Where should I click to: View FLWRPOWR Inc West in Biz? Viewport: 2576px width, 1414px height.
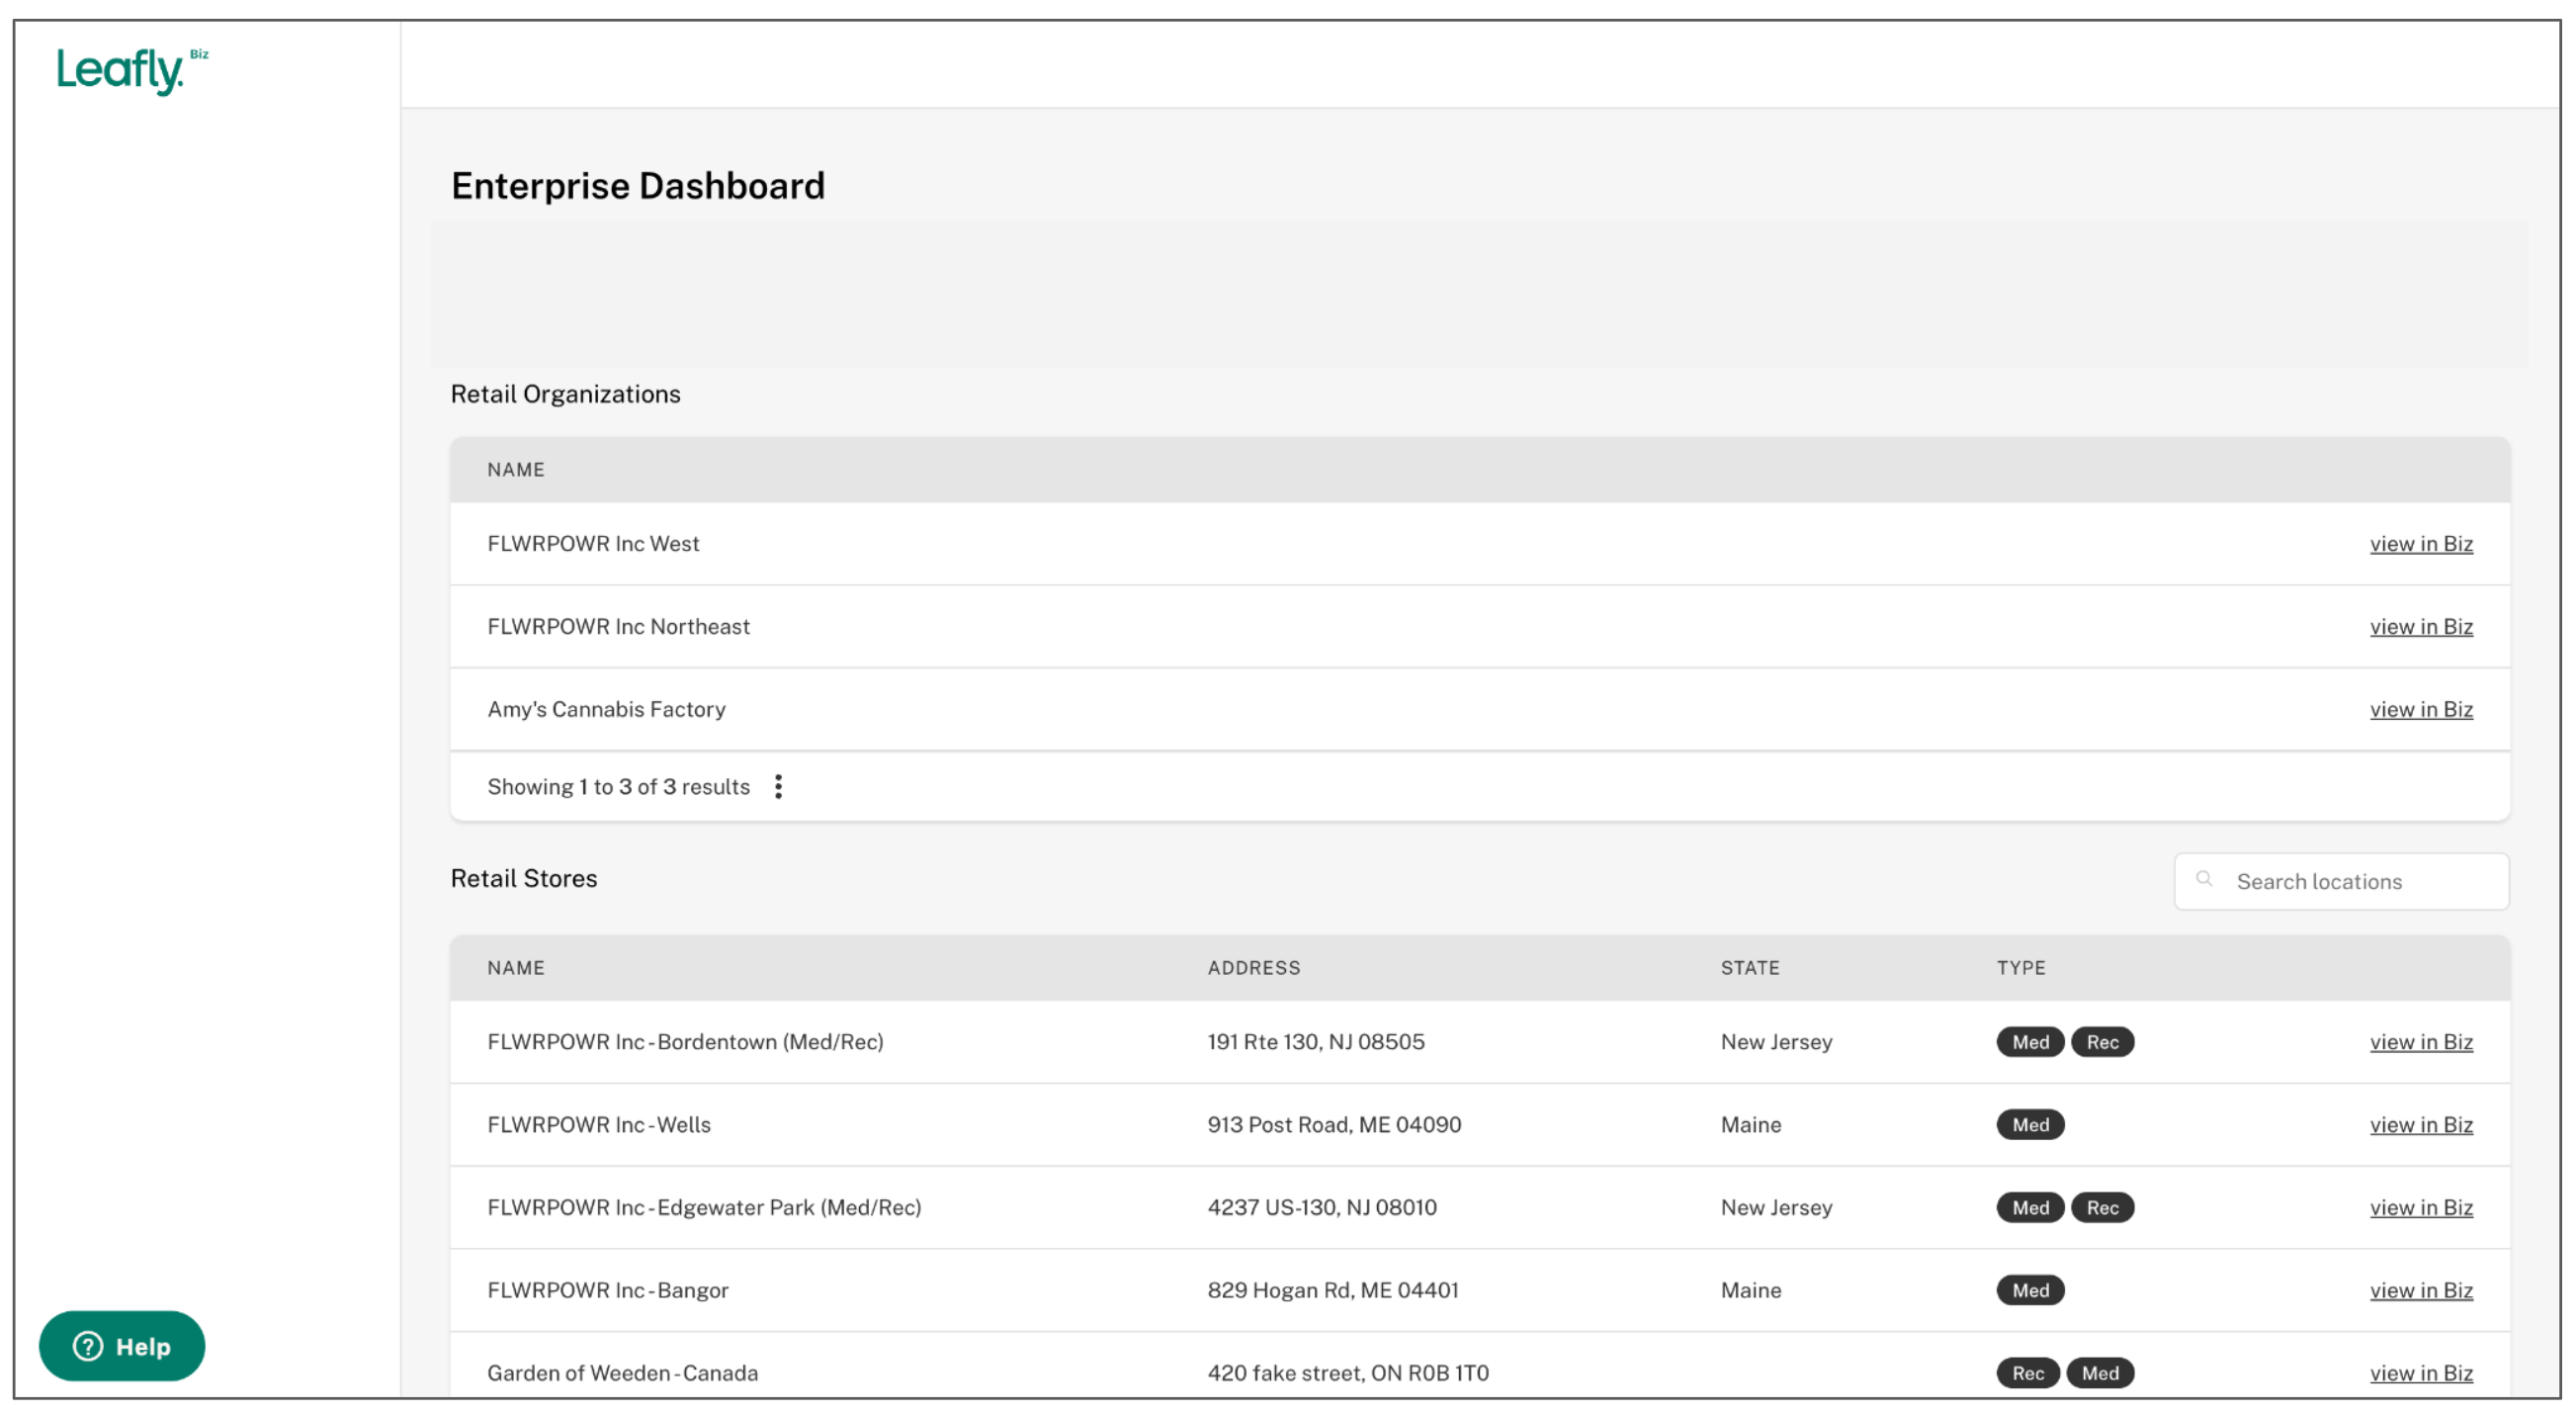pyautogui.click(x=2420, y=544)
